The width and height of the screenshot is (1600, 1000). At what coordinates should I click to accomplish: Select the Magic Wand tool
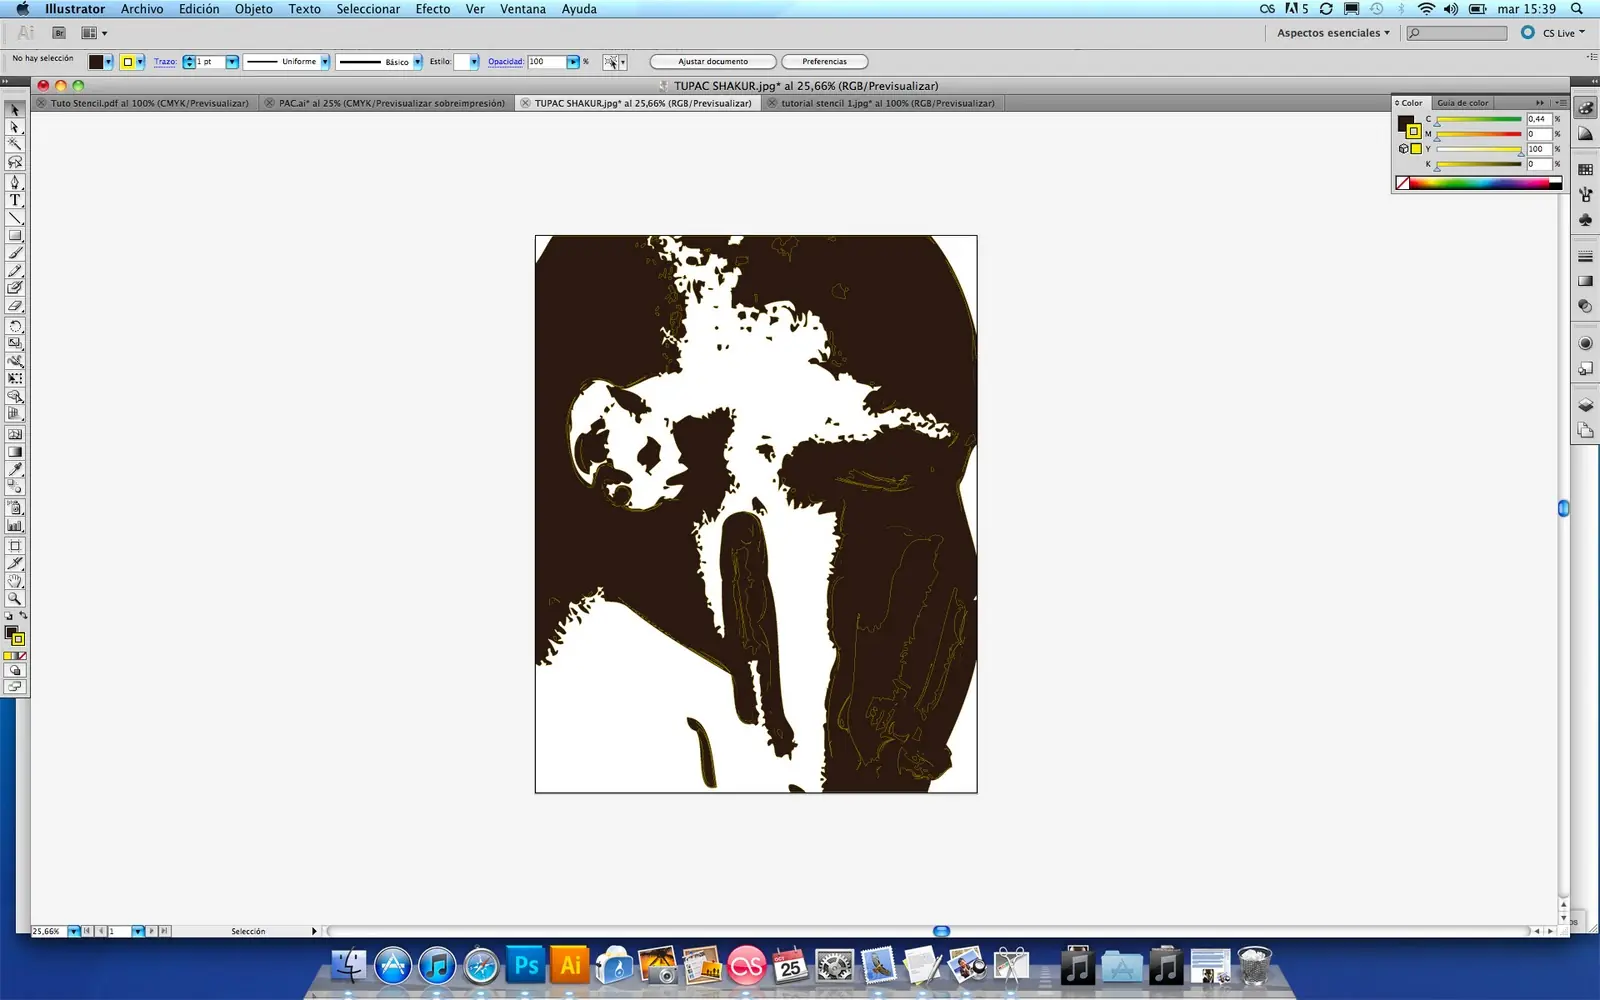pyautogui.click(x=15, y=145)
